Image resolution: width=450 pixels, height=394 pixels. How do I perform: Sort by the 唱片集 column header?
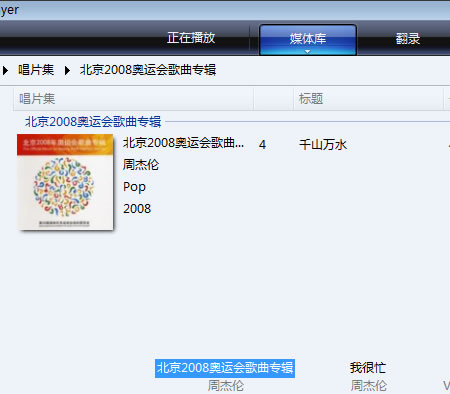133,99
